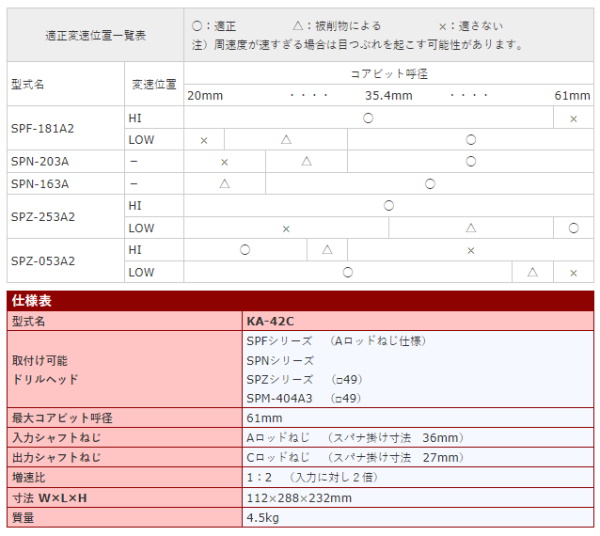Click the 最大コアビット呼径 spec label
The height and width of the screenshot is (536, 600).
tap(62, 418)
